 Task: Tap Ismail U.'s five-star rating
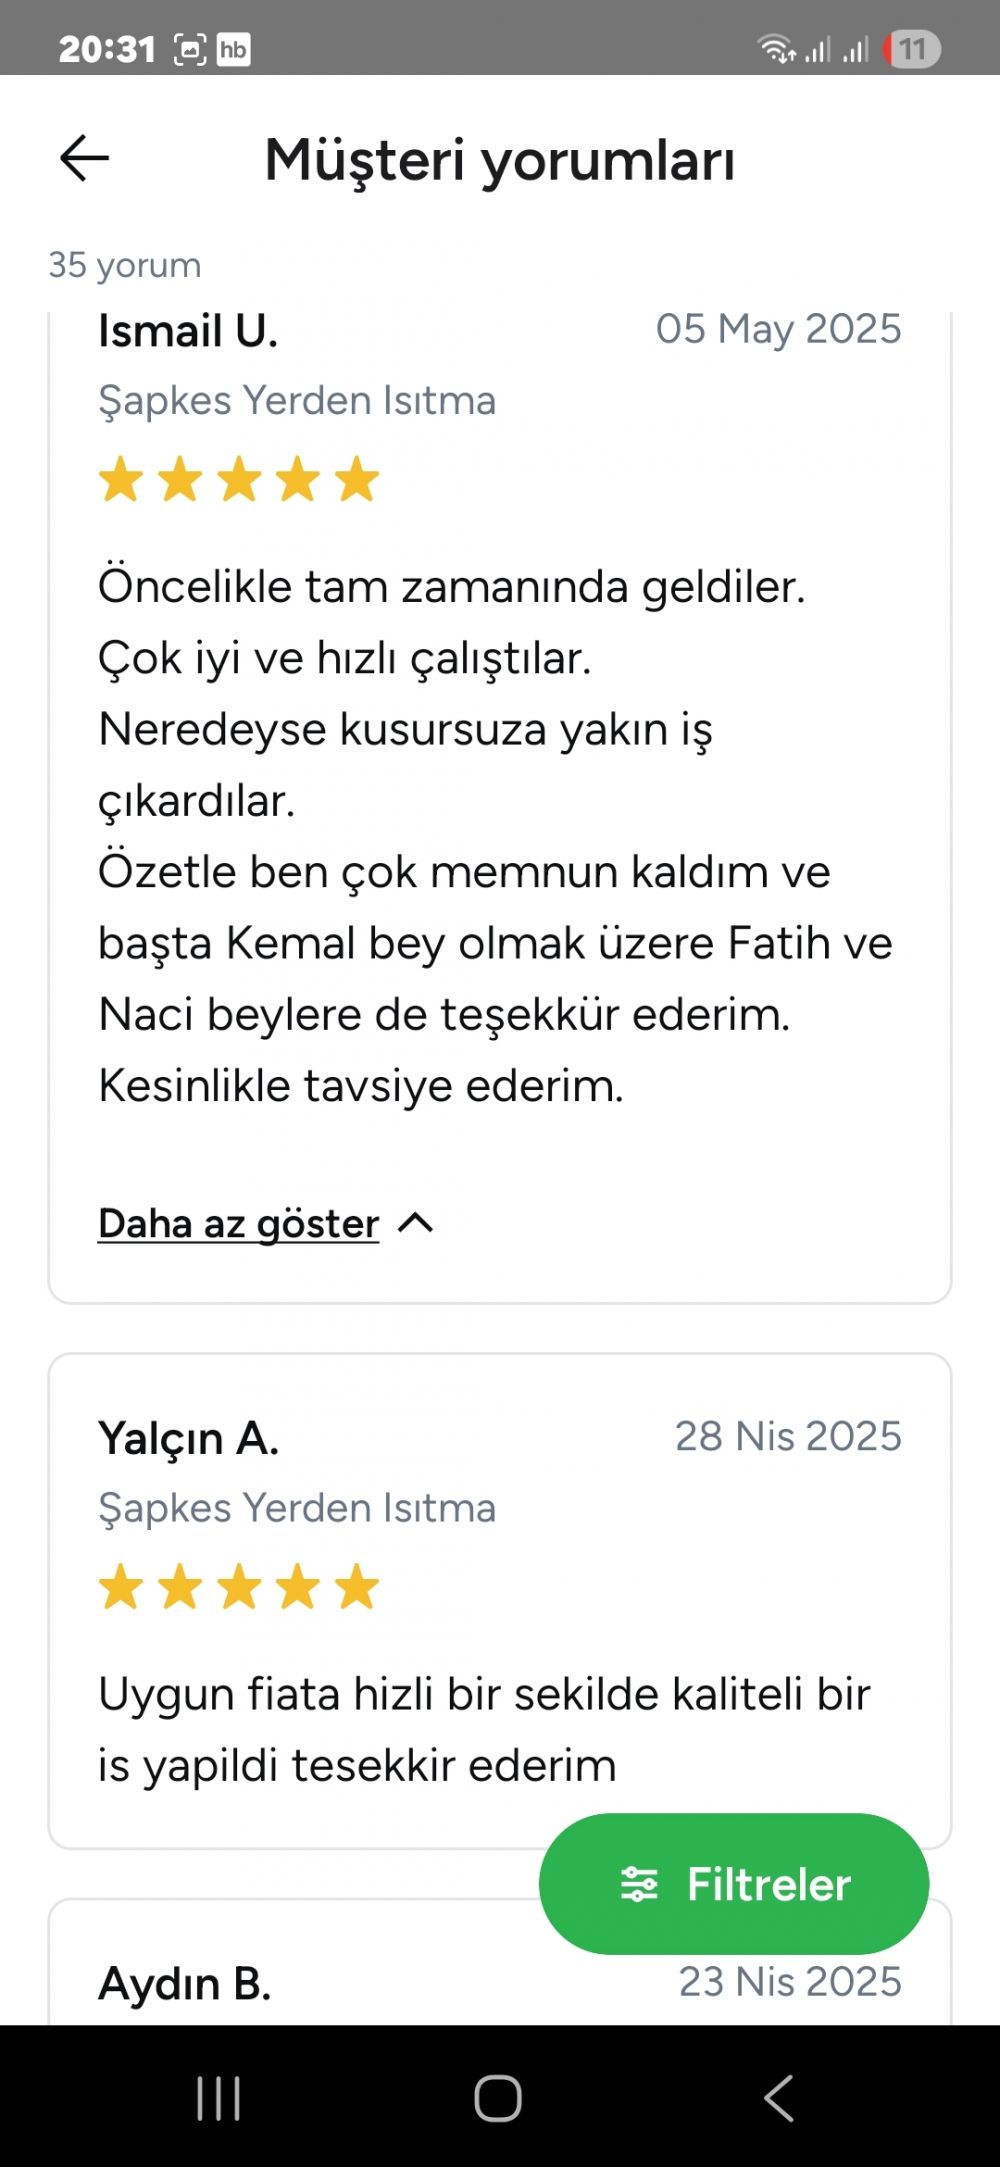(x=239, y=480)
